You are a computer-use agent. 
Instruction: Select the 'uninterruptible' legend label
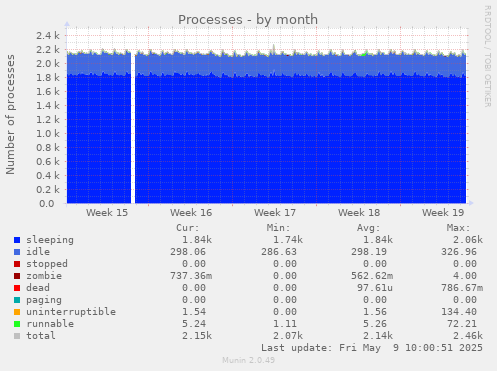coord(71,312)
